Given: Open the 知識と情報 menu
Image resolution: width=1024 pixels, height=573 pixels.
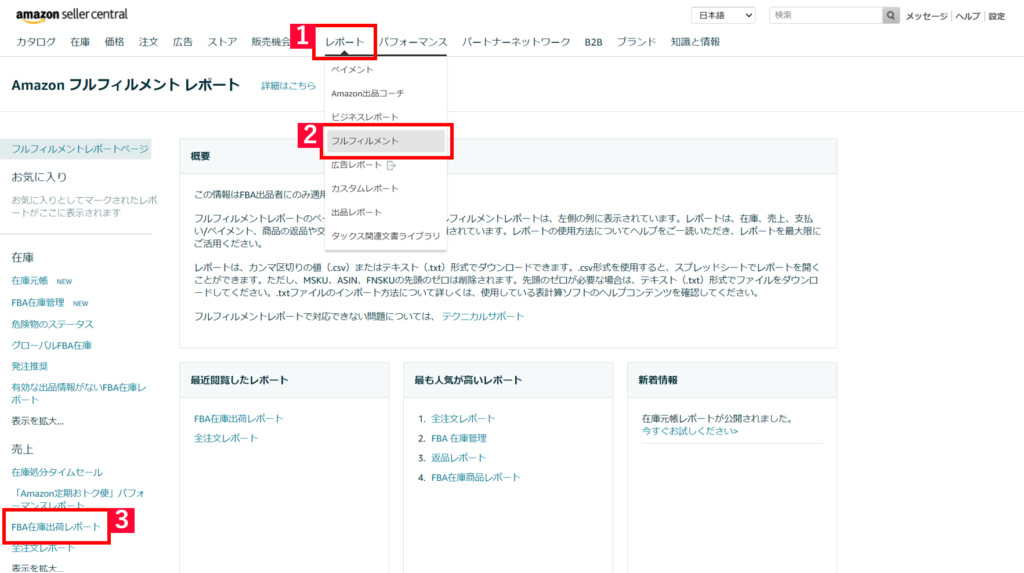Looking at the screenshot, I should click(x=695, y=42).
